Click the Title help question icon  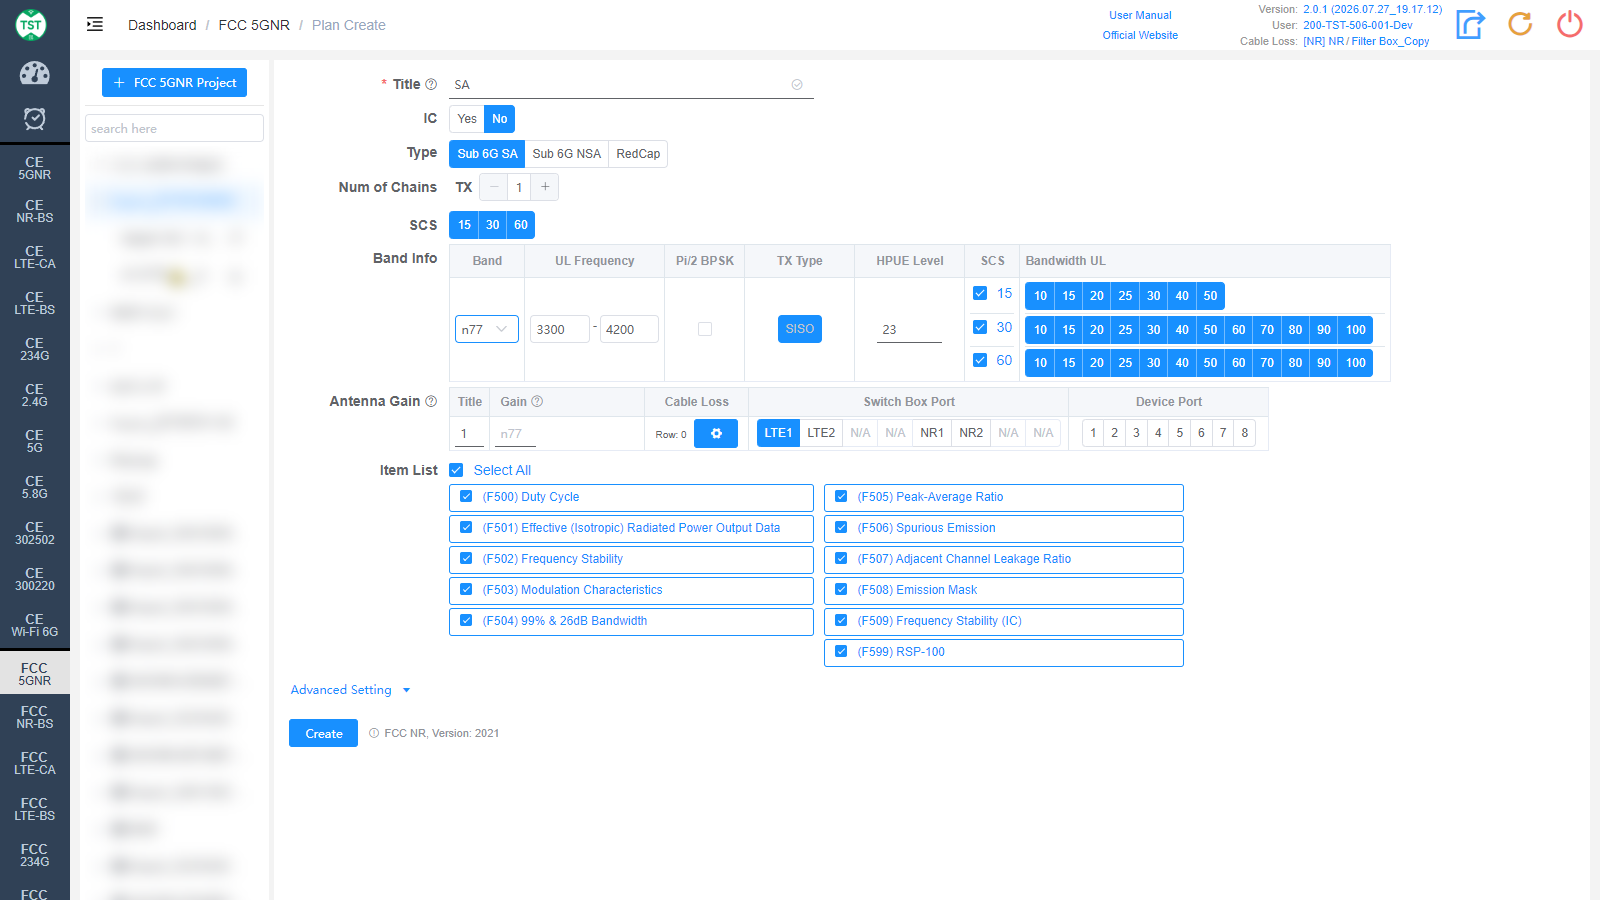tap(431, 84)
